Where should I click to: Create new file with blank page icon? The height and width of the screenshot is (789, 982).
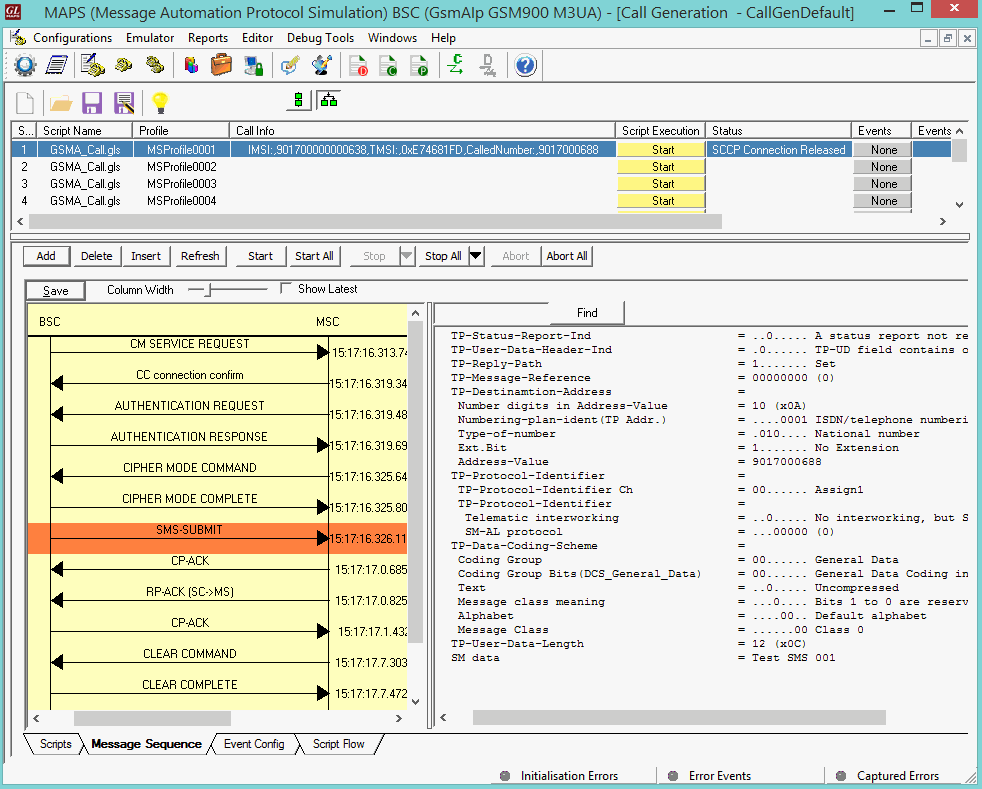25,103
